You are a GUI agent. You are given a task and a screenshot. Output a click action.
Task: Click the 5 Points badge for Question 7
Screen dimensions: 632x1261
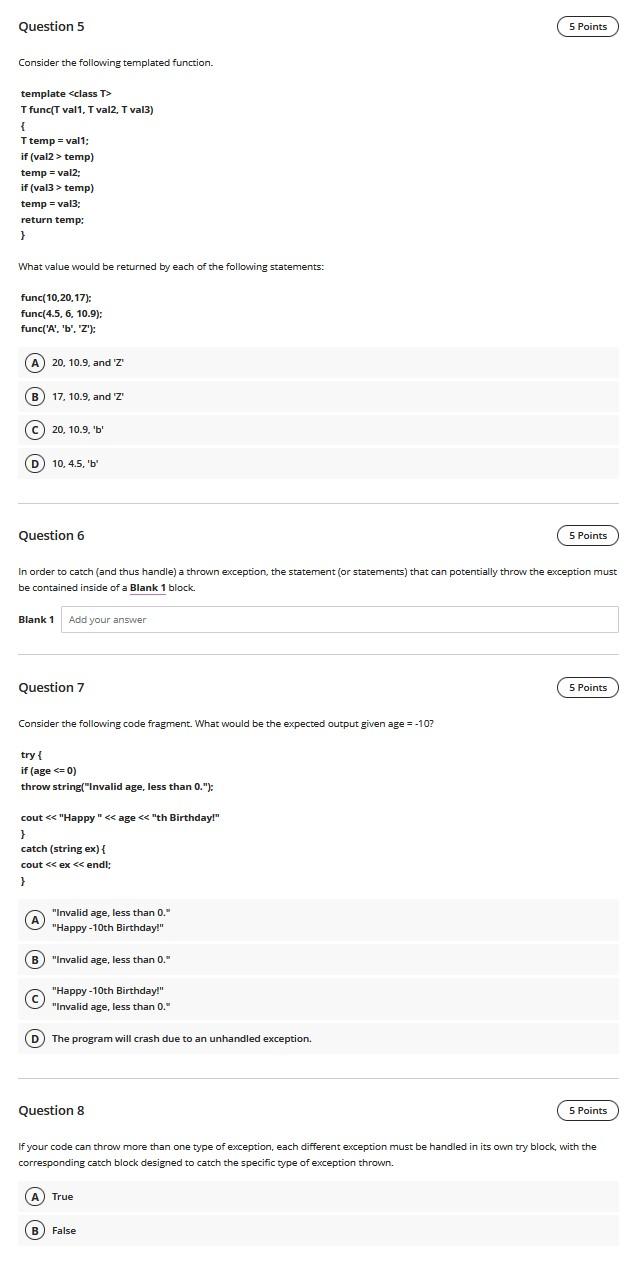[x=587, y=687]
